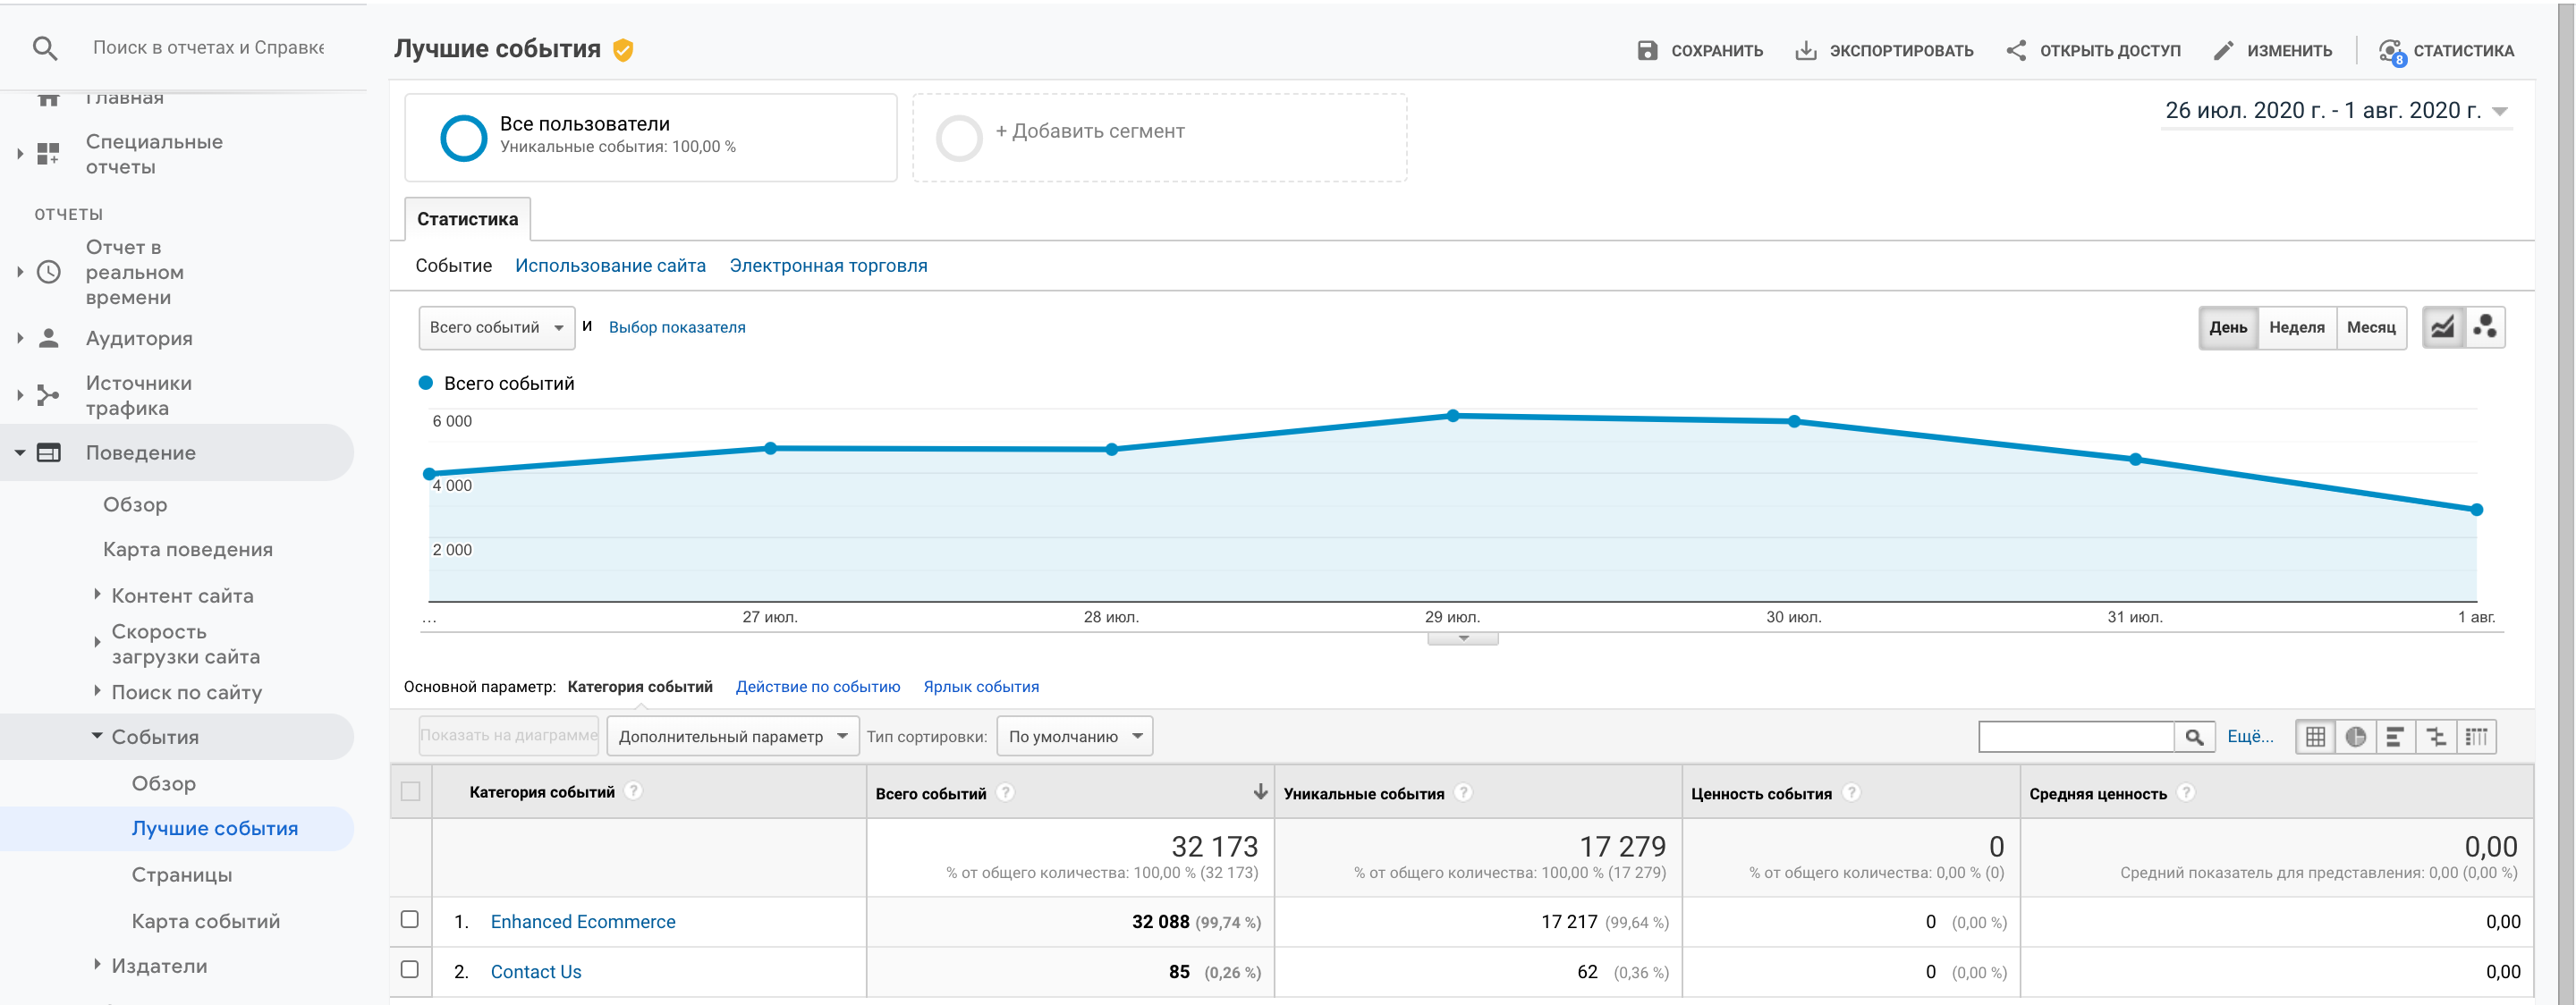Switch chart granularity to Месяц
This screenshot has height=1005, width=2576.
(x=2371, y=327)
